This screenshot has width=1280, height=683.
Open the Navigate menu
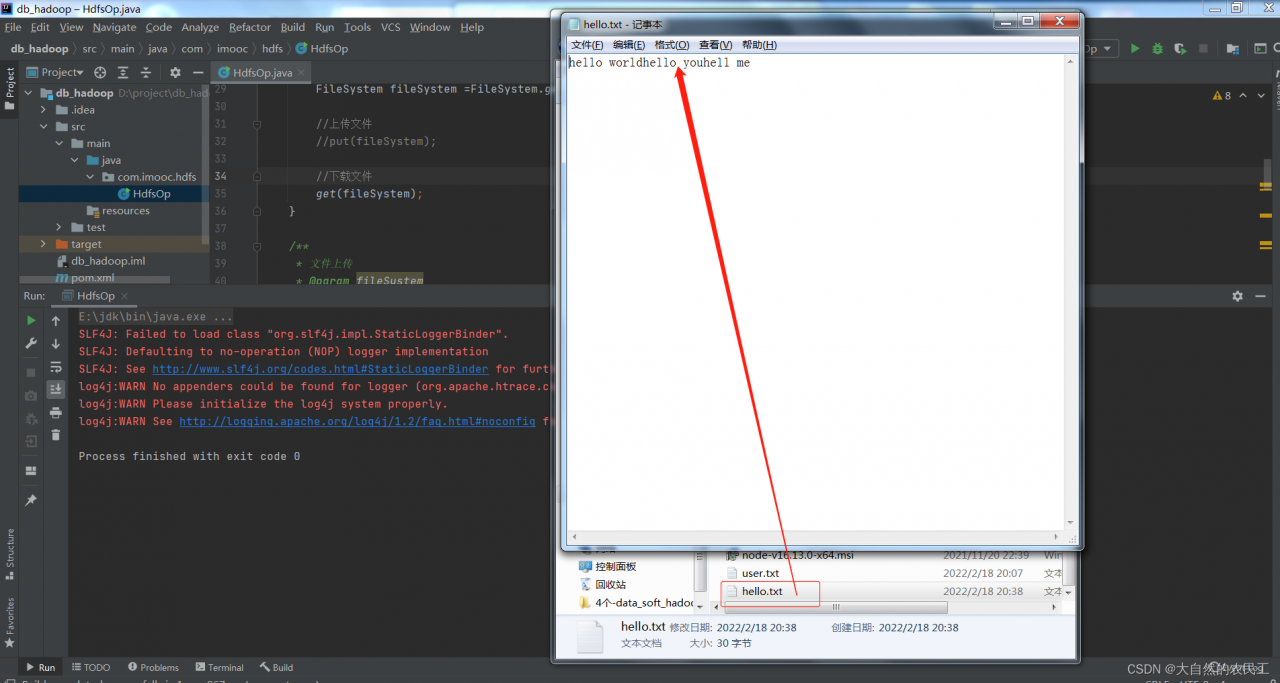114,27
